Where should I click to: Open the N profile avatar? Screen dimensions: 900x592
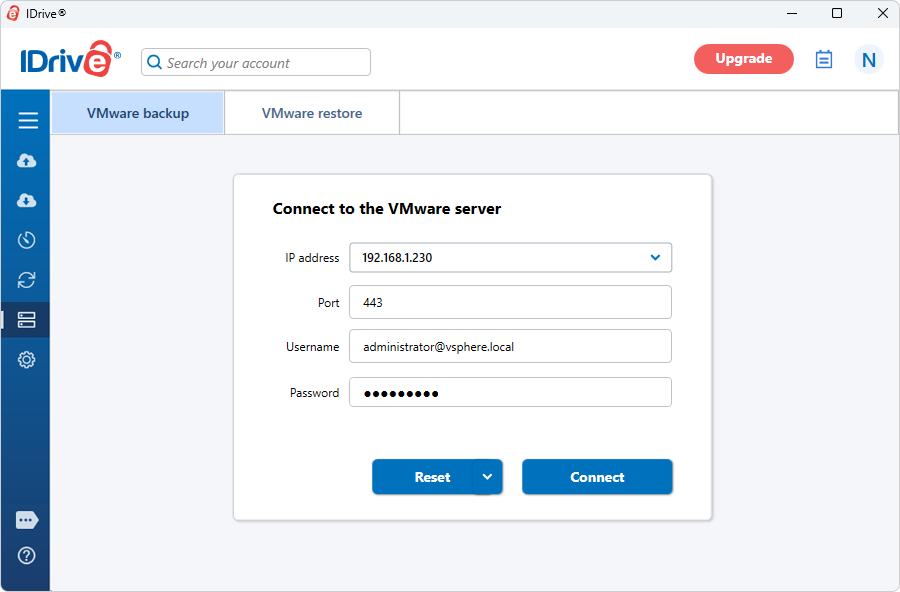pos(868,60)
